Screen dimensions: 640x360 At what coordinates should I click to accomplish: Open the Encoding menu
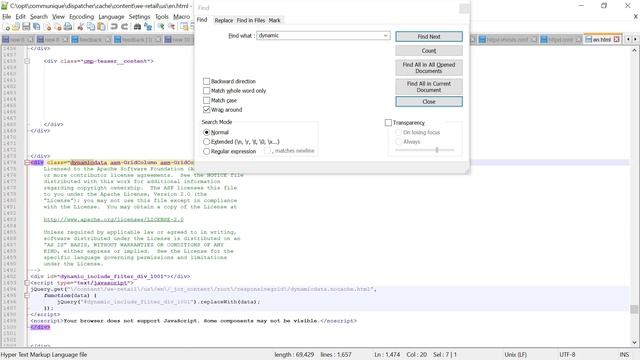(82, 17)
